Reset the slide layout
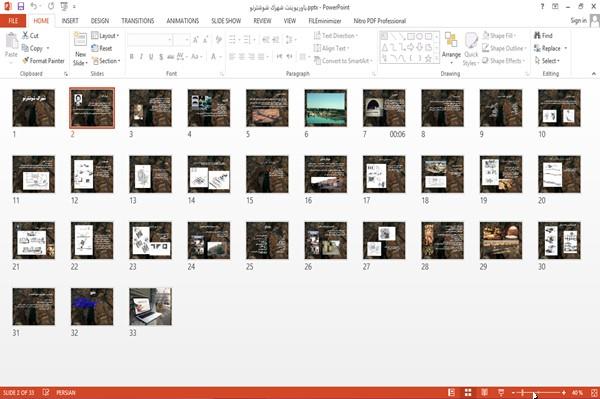Screen dimensions: 600x399 [x=102, y=48]
